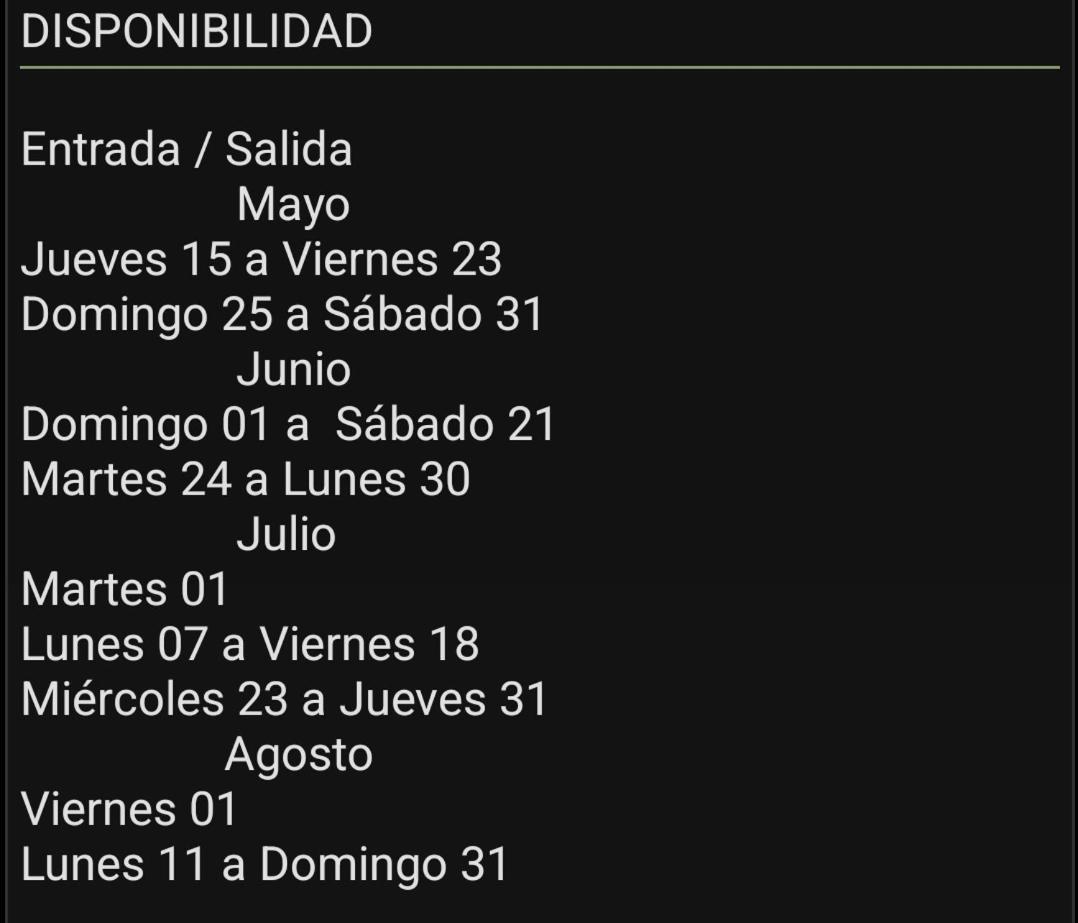Click the Agosto month heading
This screenshot has width=1078, height=923.
click(299, 755)
